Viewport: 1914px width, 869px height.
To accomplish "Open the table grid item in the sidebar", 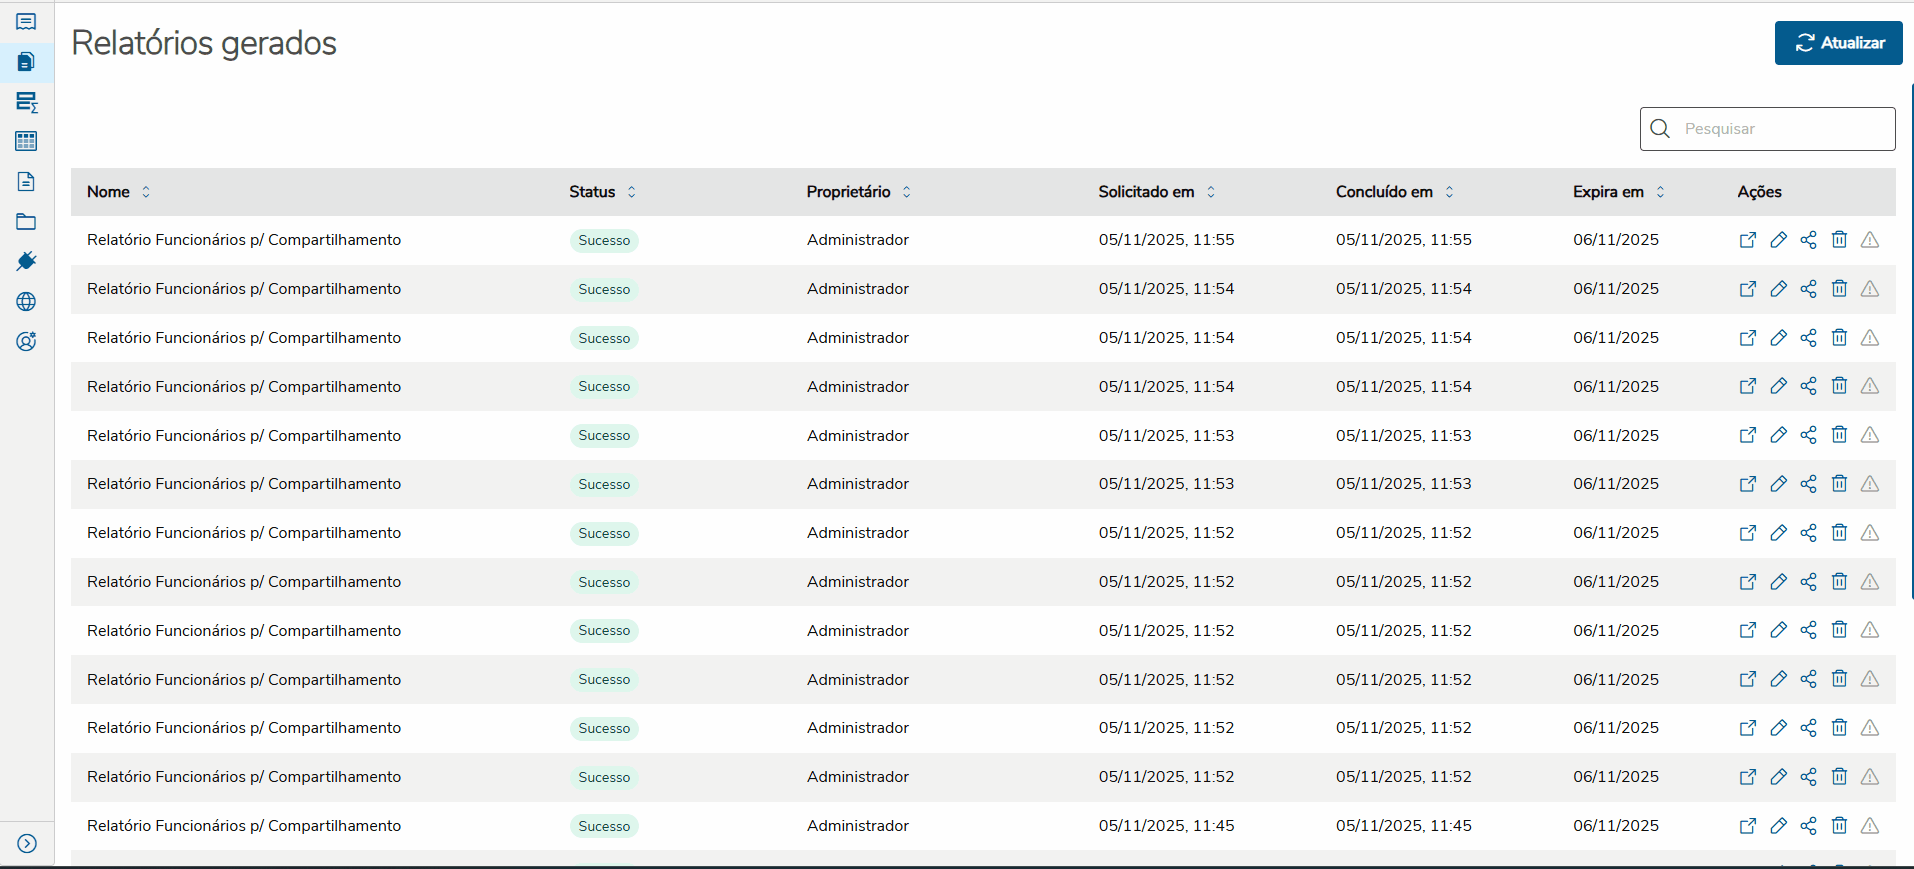I will (x=26, y=141).
